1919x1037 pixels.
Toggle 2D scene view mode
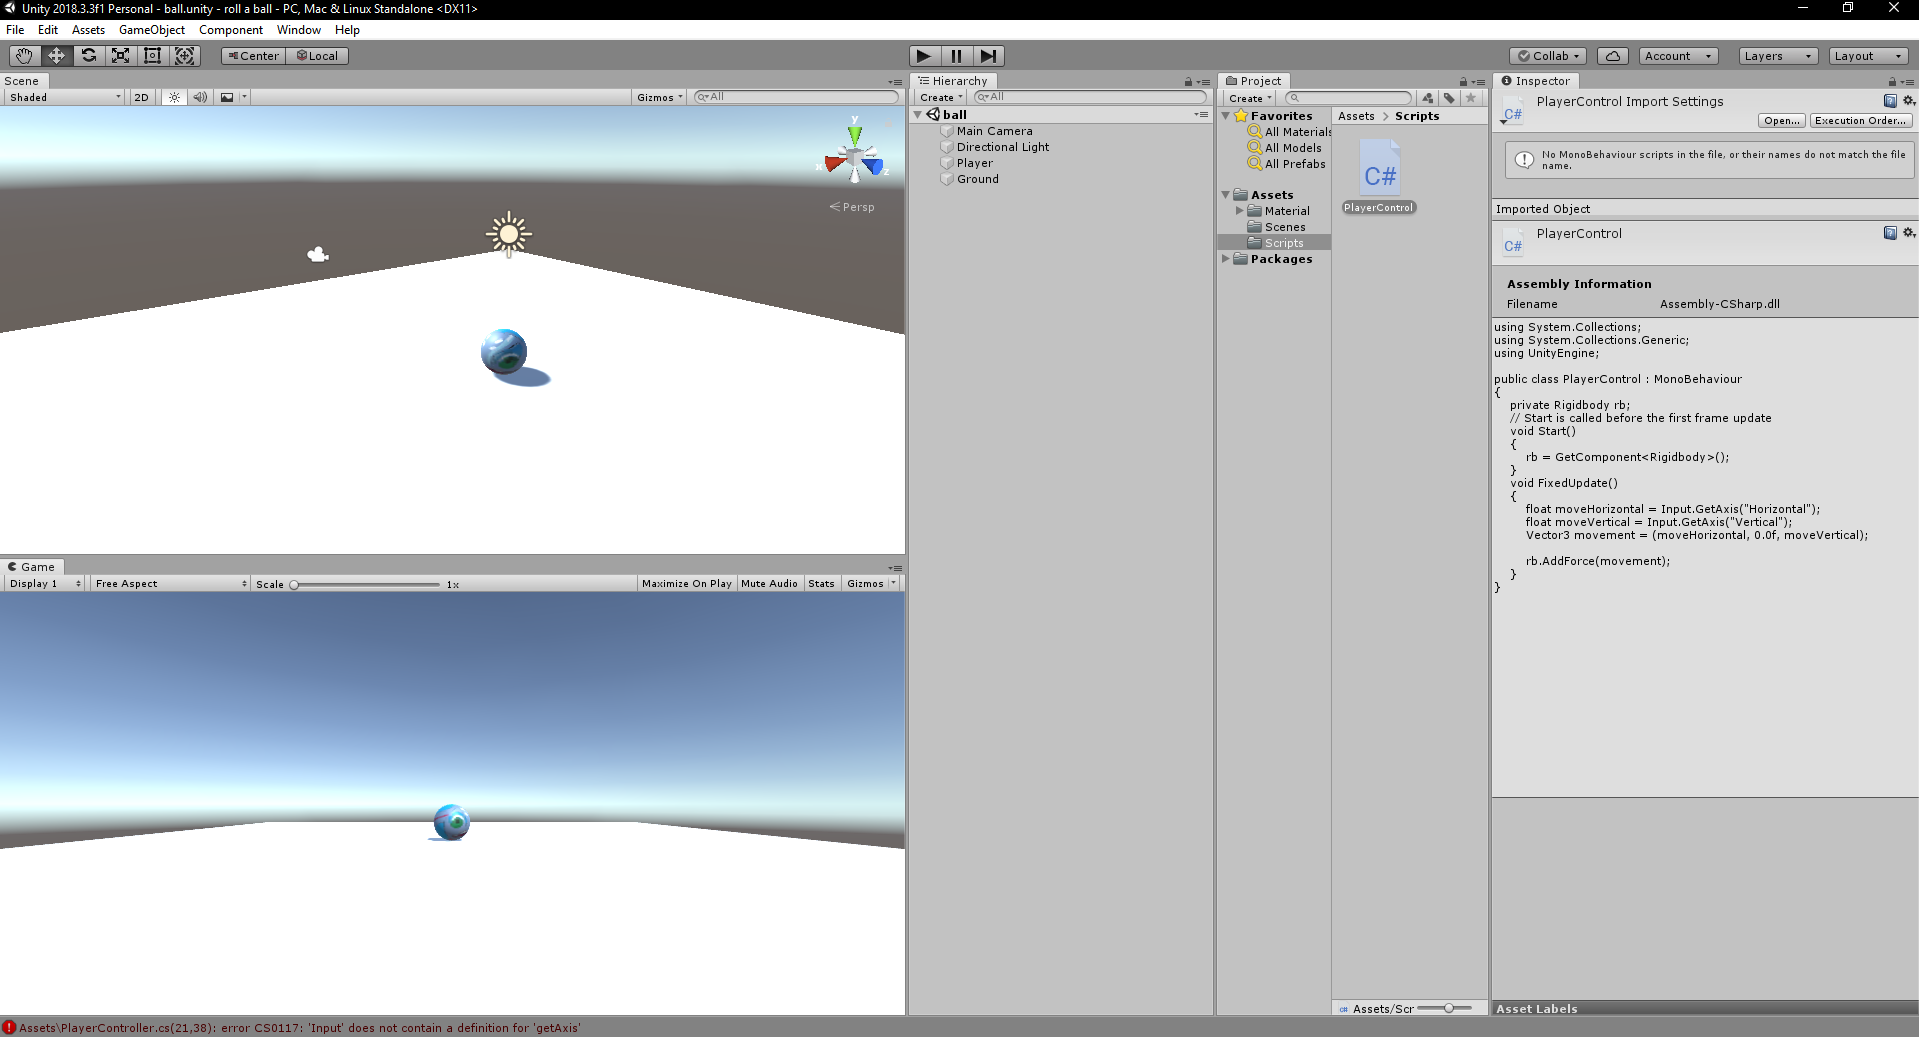[x=141, y=97]
